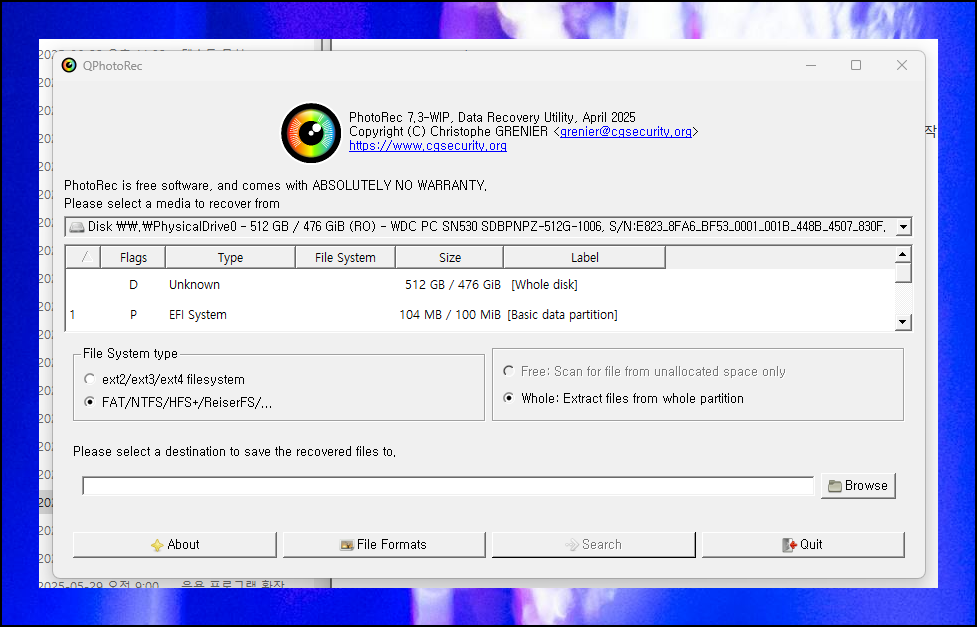Open File Formats selection

tap(384, 545)
